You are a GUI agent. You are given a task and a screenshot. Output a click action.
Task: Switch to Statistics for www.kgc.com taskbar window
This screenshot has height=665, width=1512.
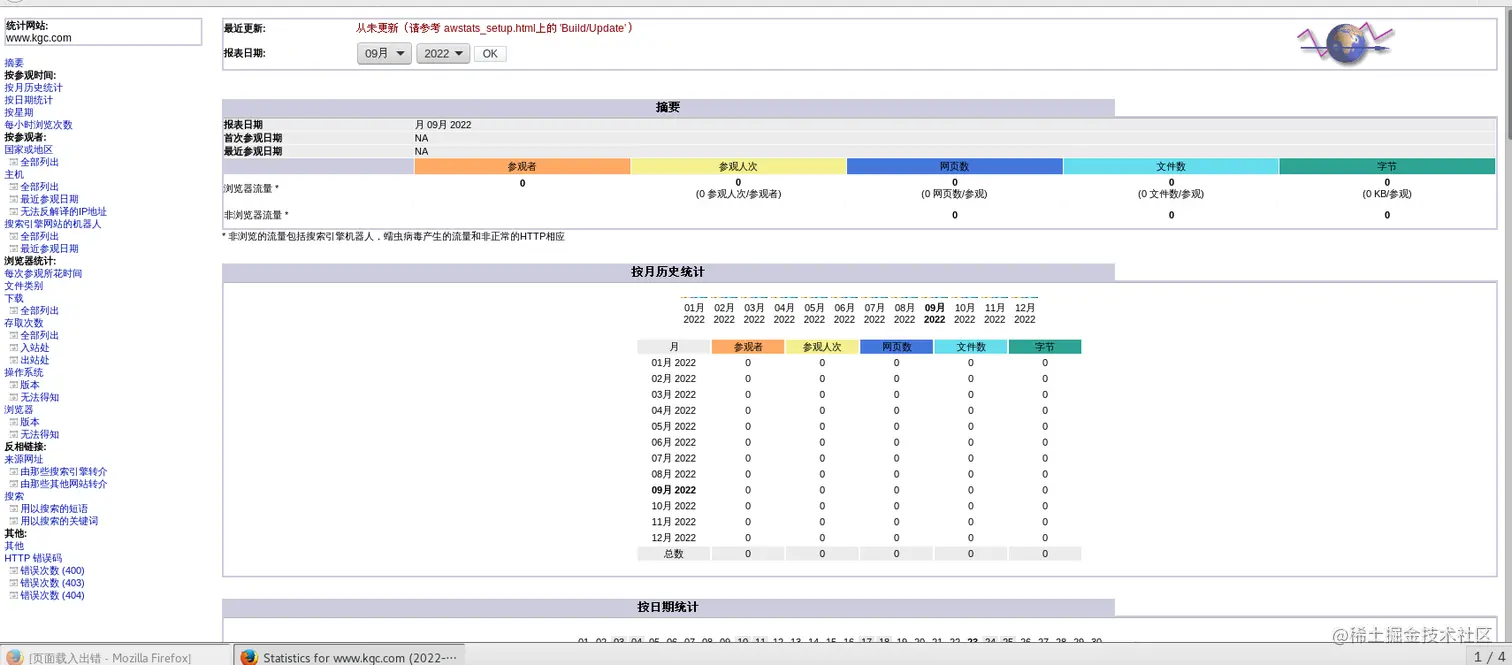point(351,657)
